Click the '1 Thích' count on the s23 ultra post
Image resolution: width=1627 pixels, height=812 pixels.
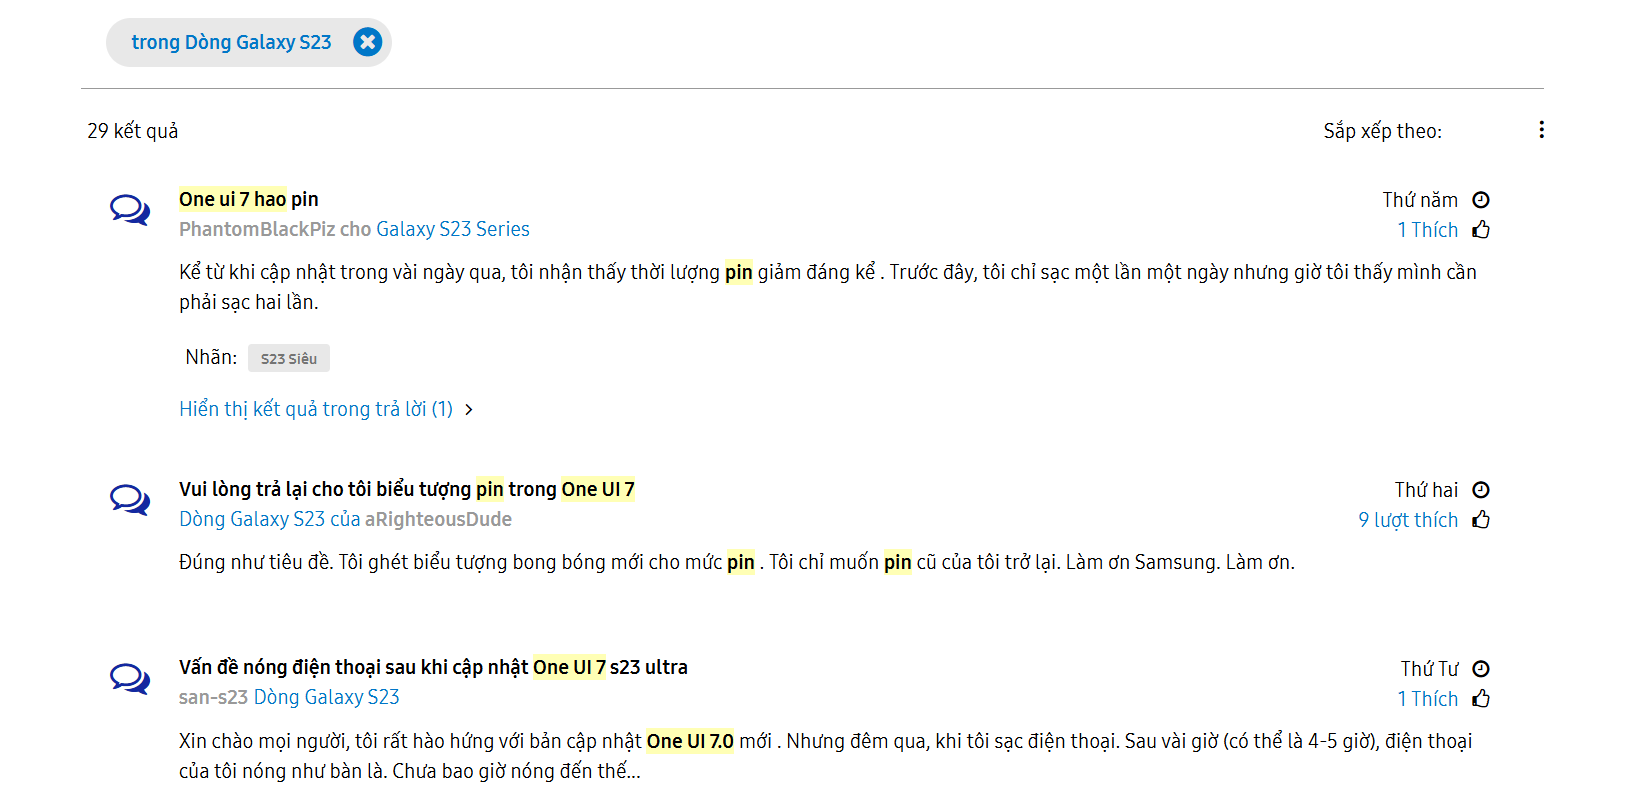[x=1427, y=699]
